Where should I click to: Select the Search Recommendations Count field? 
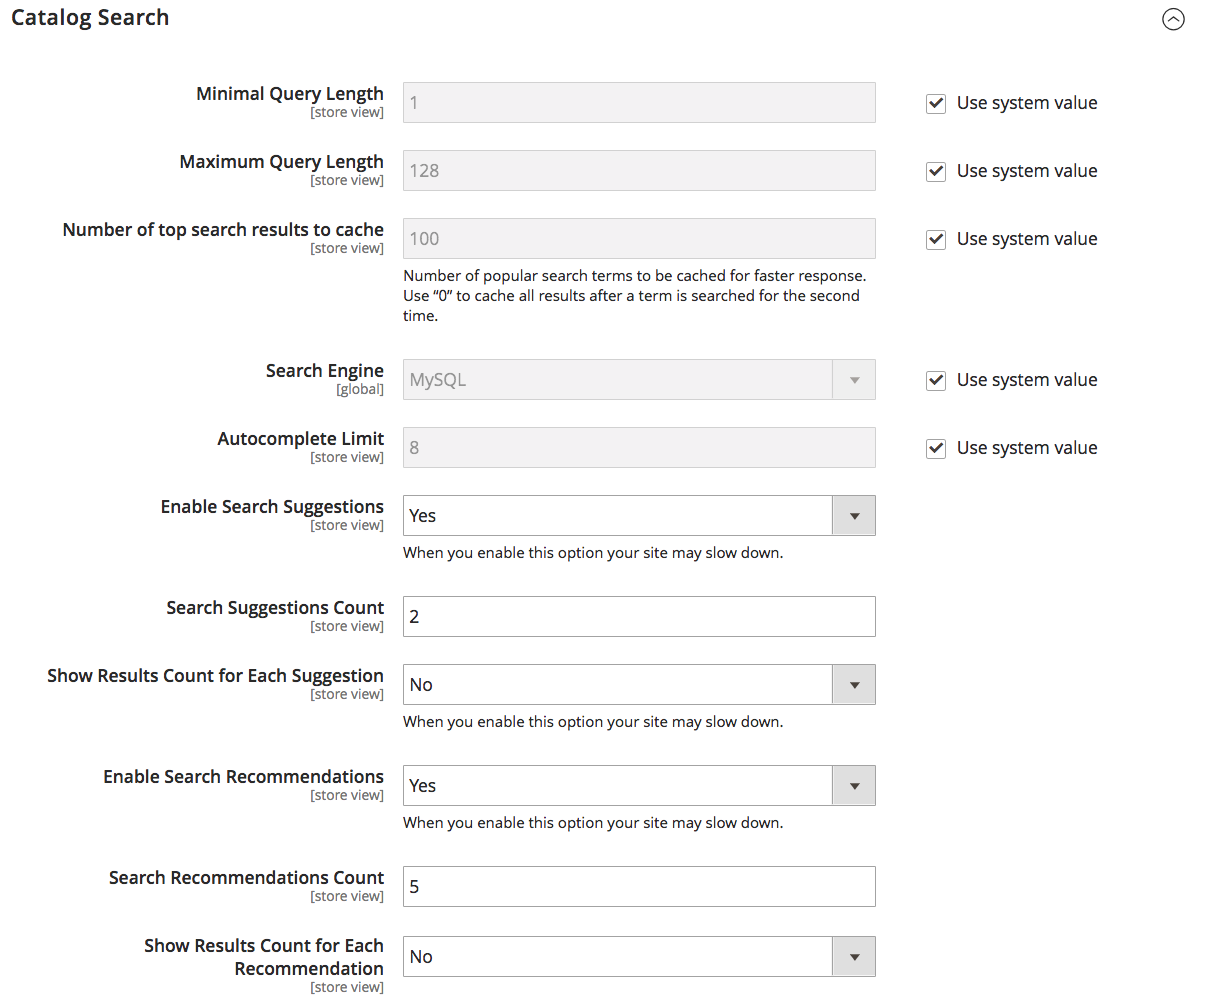click(639, 886)
